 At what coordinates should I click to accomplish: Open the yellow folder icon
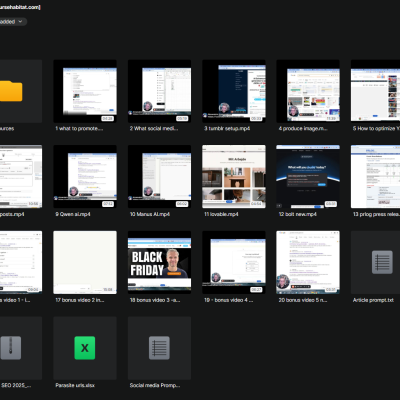point(11,91)
